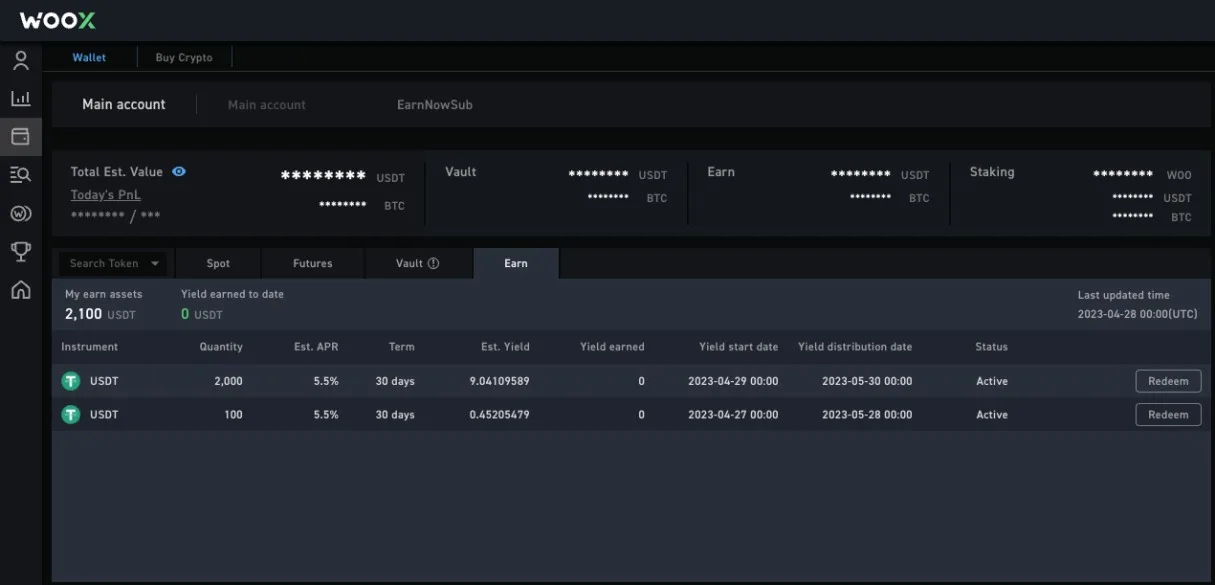Open the trading chart sidebar icon

(20, 98)
